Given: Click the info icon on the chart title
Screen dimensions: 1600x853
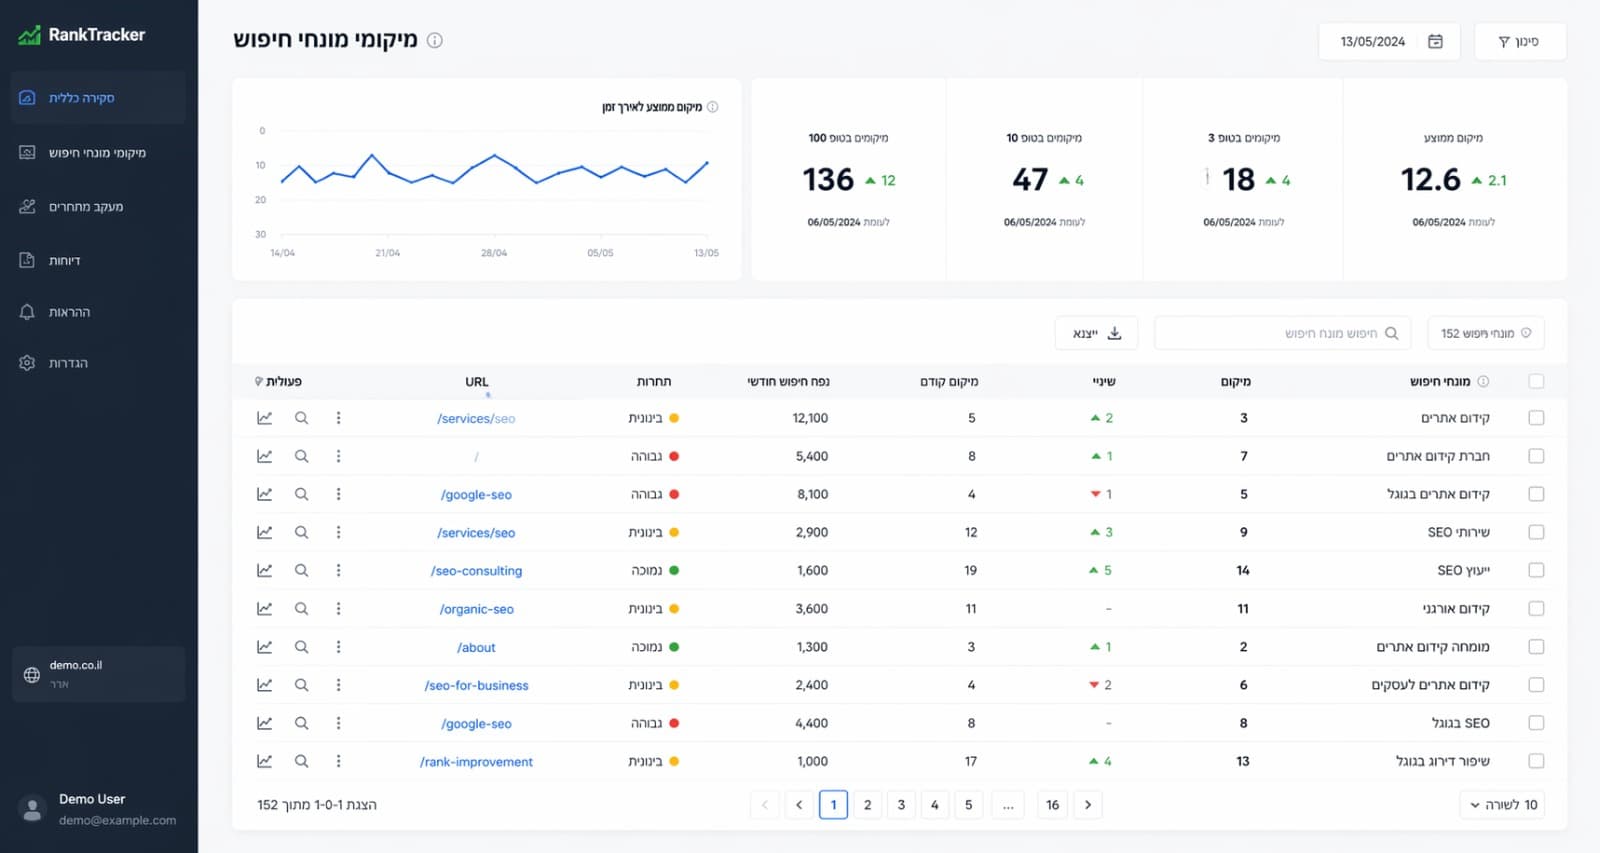Looking at the screenshot, I should click(x=713, y=107).
